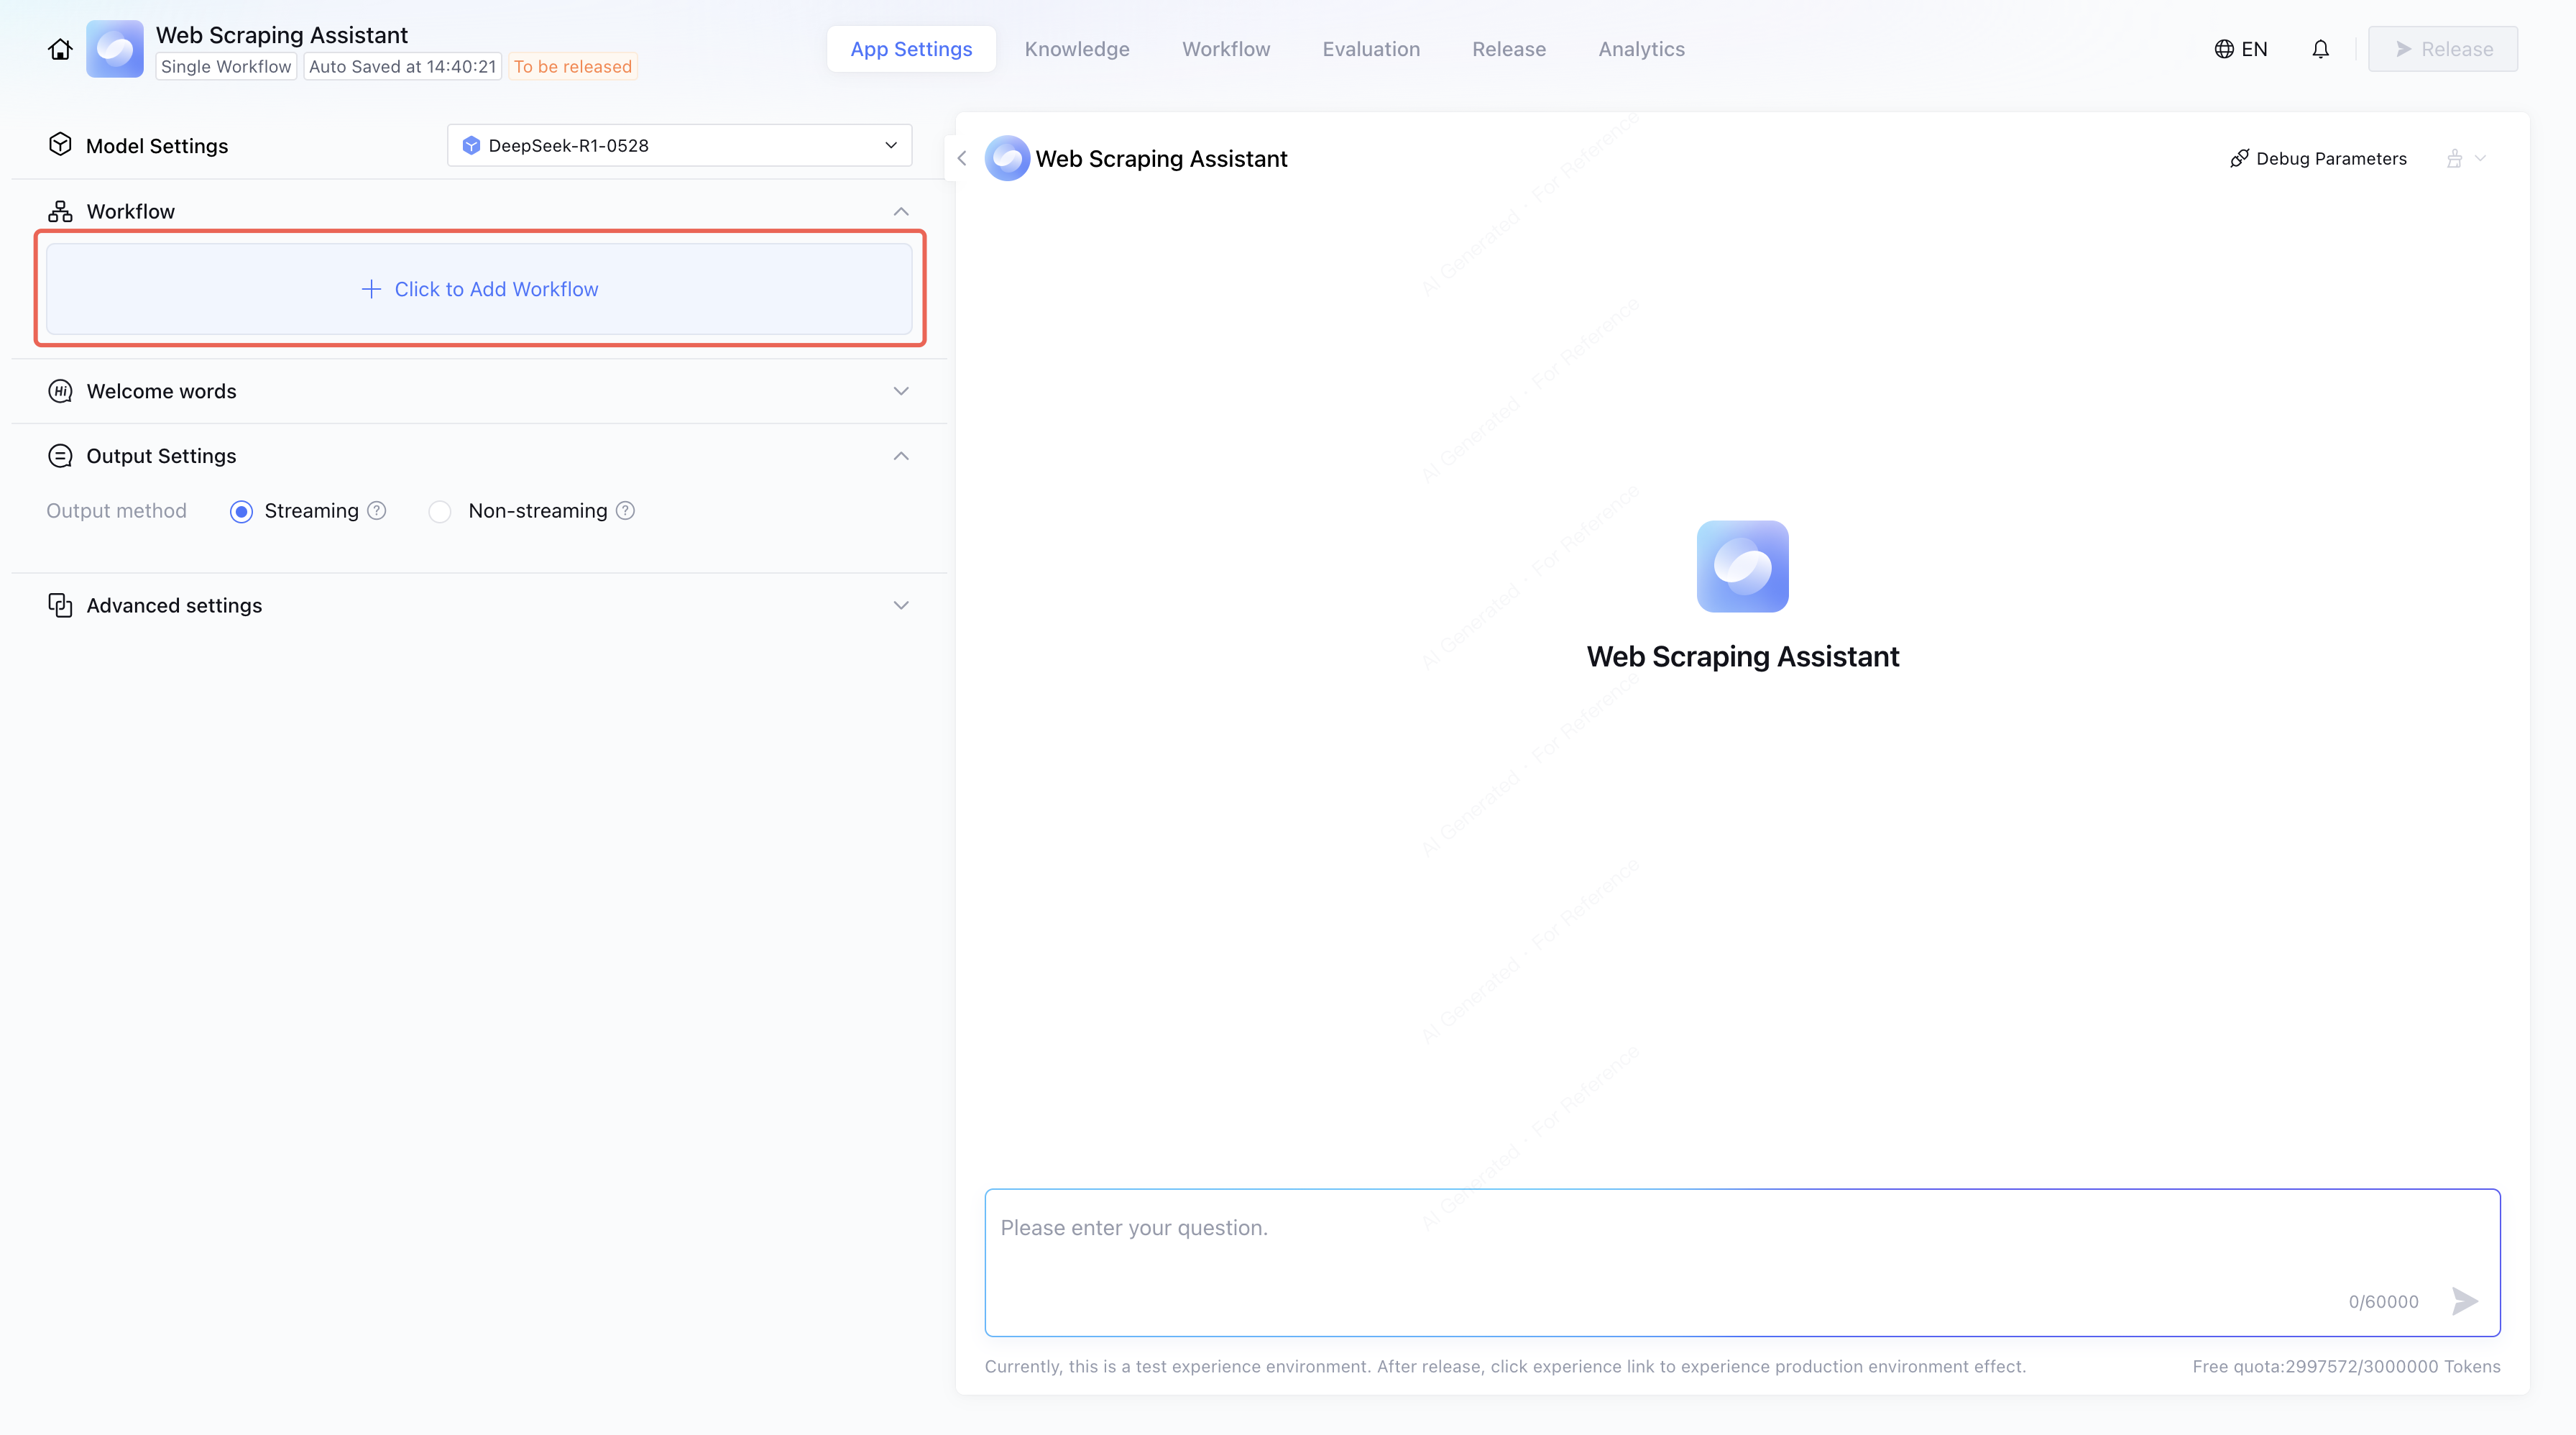The image size is (2576, 1435).
Task: Switch to the Knowledge tab
Action: click(x=1076, y=49)
